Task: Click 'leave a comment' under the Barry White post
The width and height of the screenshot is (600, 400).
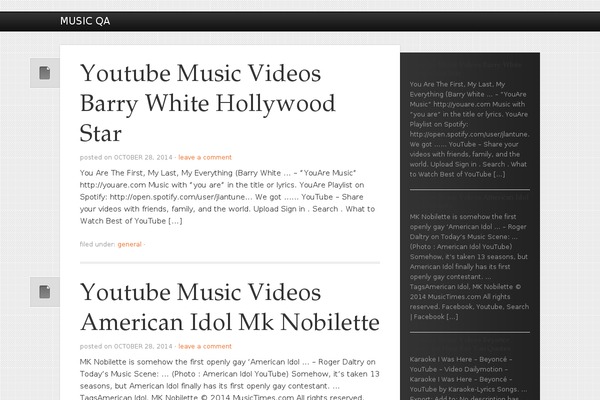Action: (205, 157)
